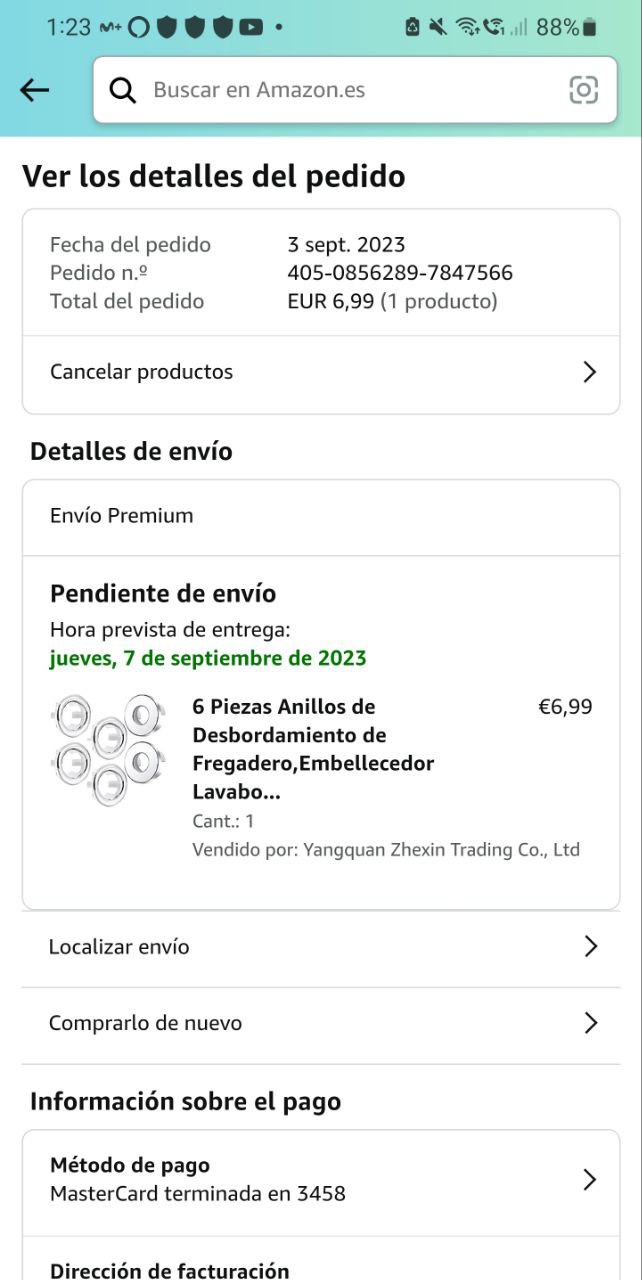642x1280 pixels.
Task: Tap the back arrow icon
Action: [34, 90]
